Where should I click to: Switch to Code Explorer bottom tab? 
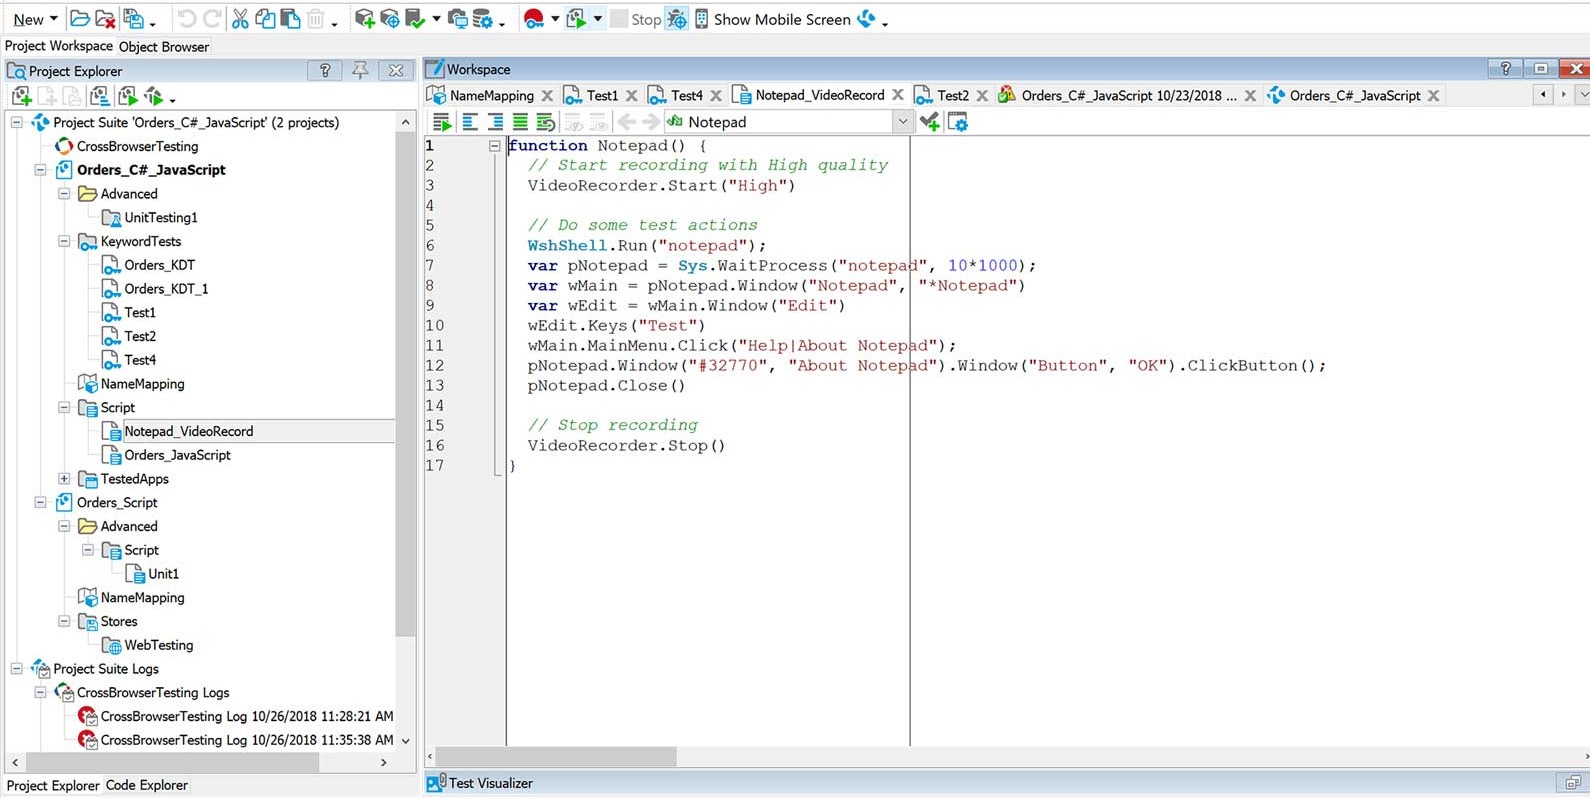click(x=146, y=785)
